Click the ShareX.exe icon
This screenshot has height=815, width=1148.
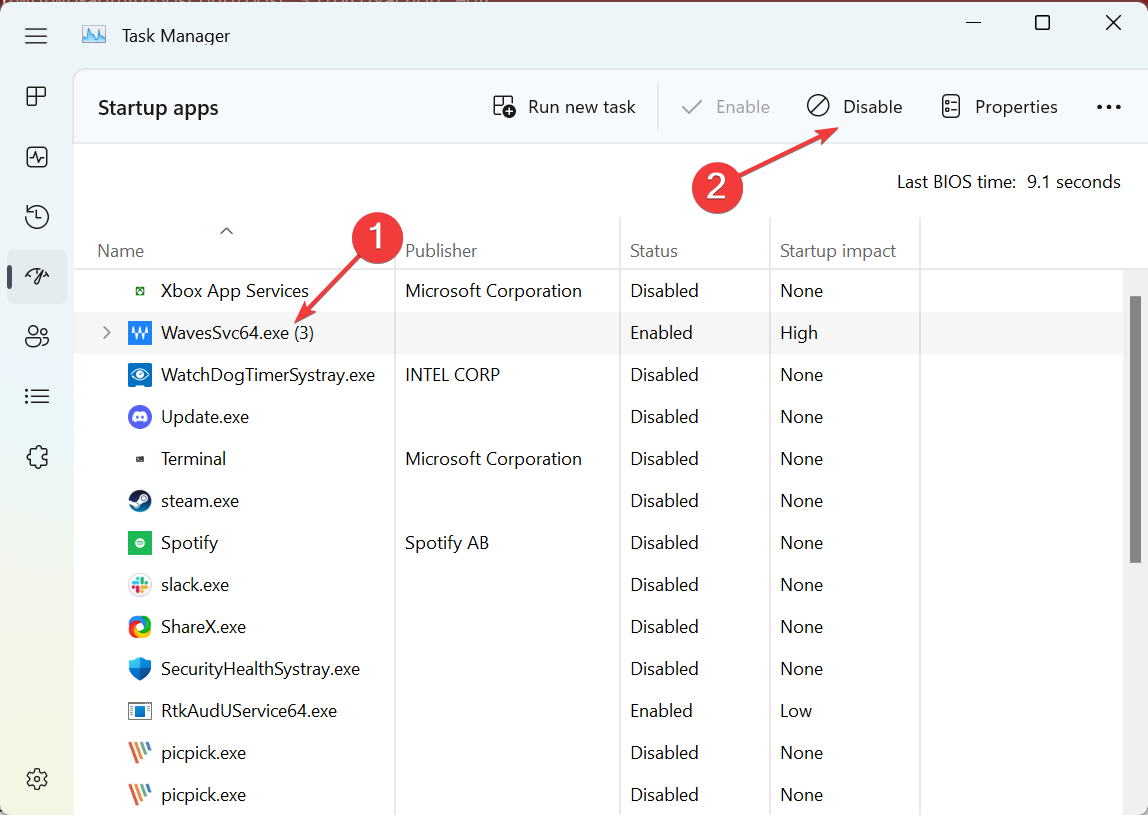point(140,627)
